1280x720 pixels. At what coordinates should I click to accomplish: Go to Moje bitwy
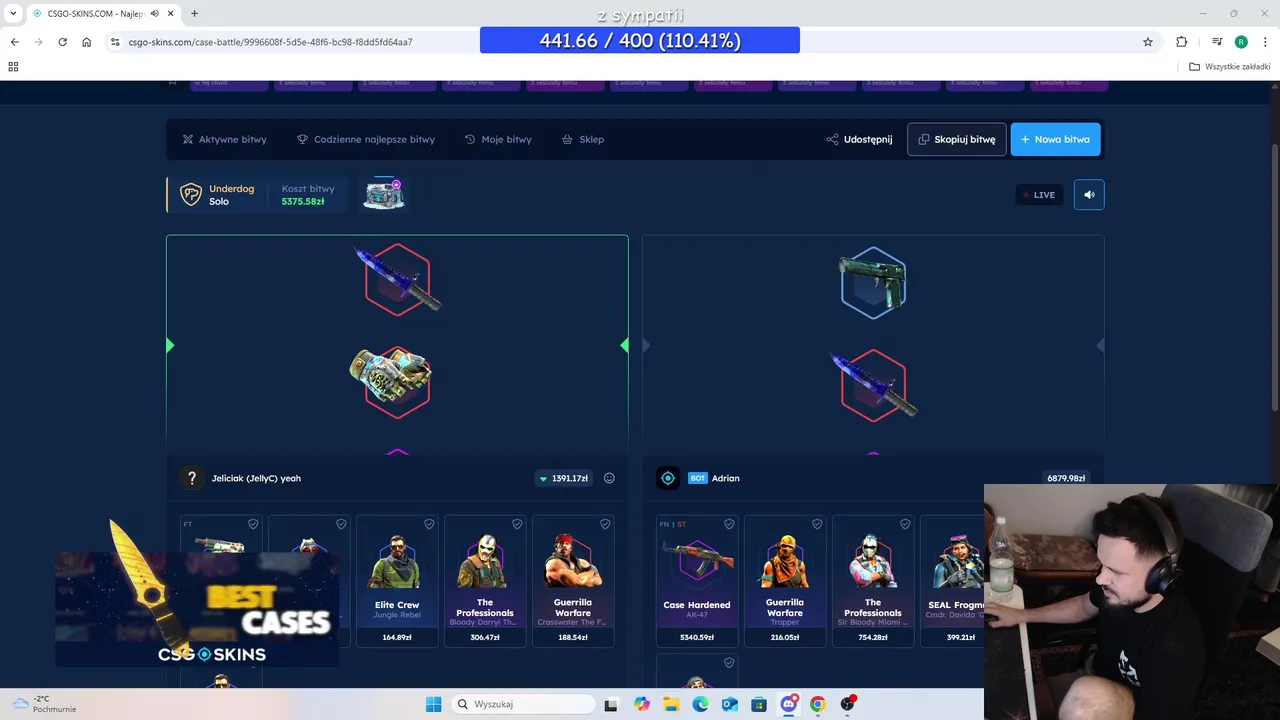click(498, 139)
